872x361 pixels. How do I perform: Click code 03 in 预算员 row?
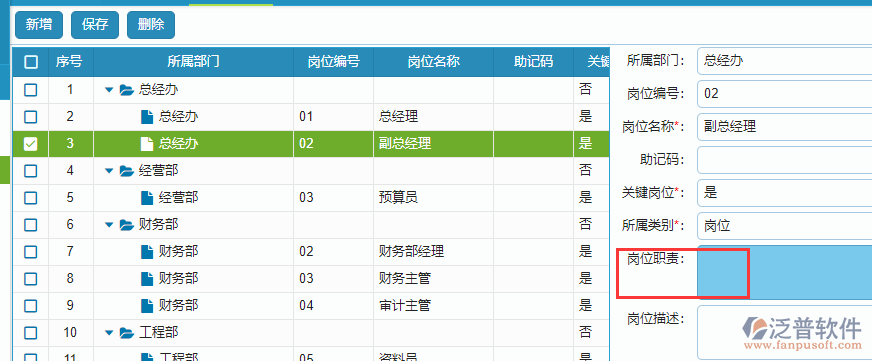pos(306,197)
